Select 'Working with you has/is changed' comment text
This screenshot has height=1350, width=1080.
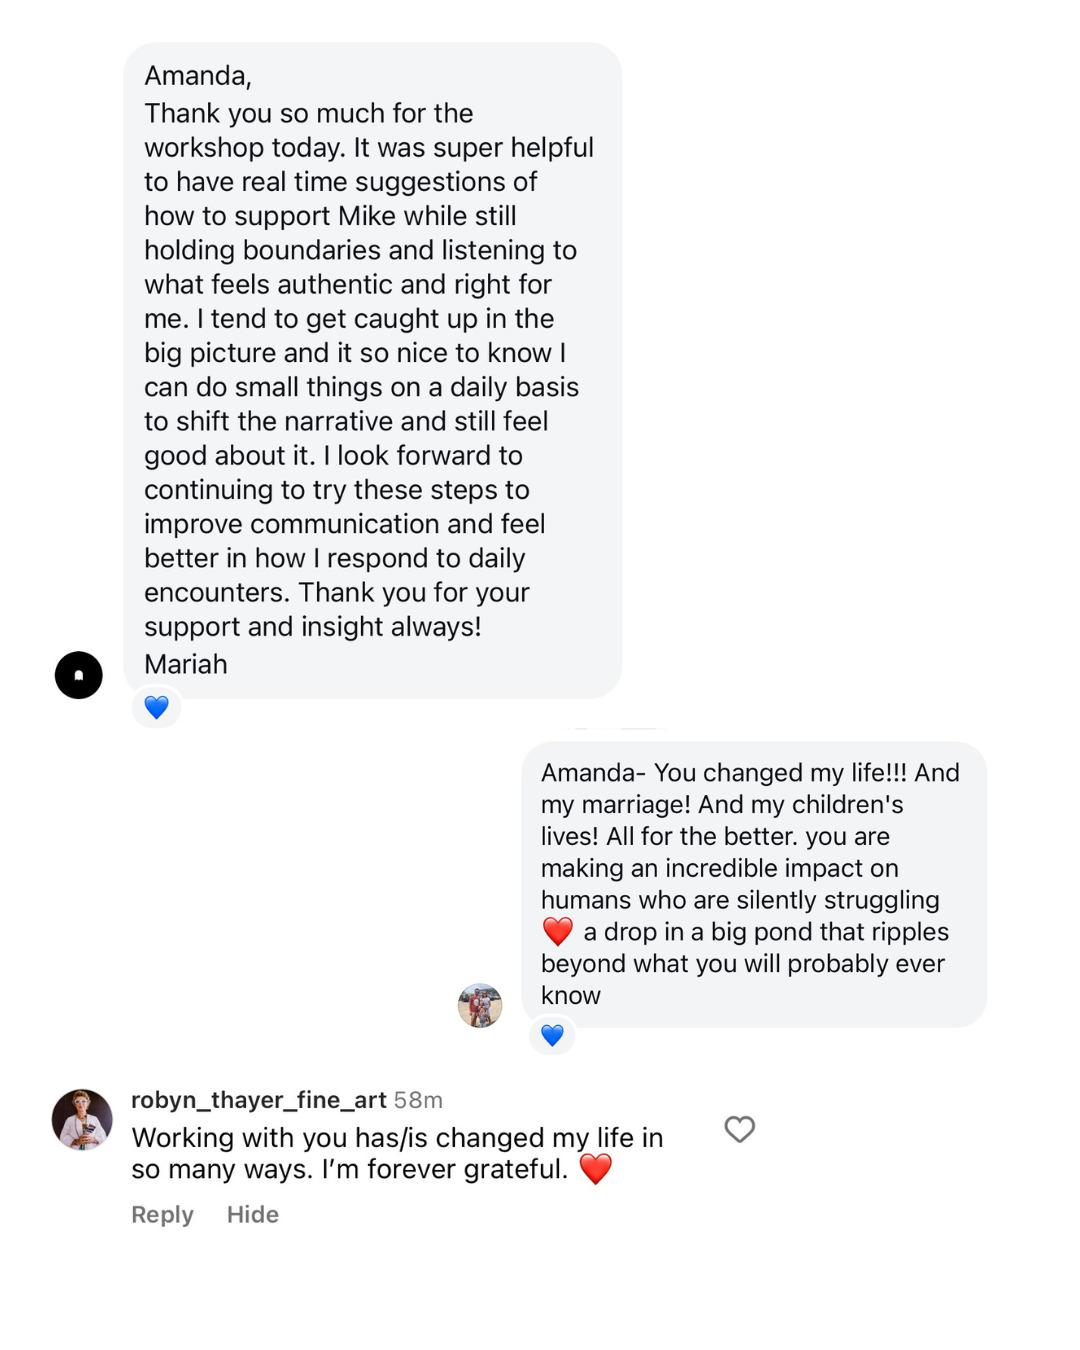(x=338, y=1138)
